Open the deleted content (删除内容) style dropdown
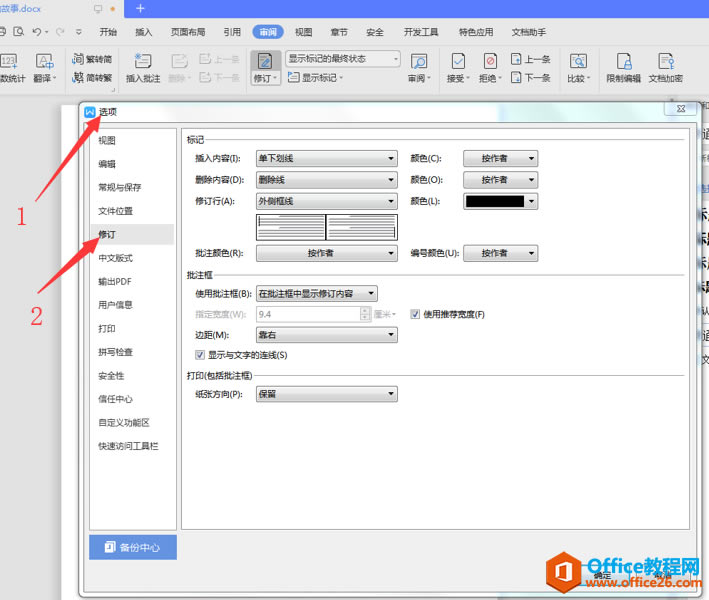The image size is (709, 600). tap(326, 180)
